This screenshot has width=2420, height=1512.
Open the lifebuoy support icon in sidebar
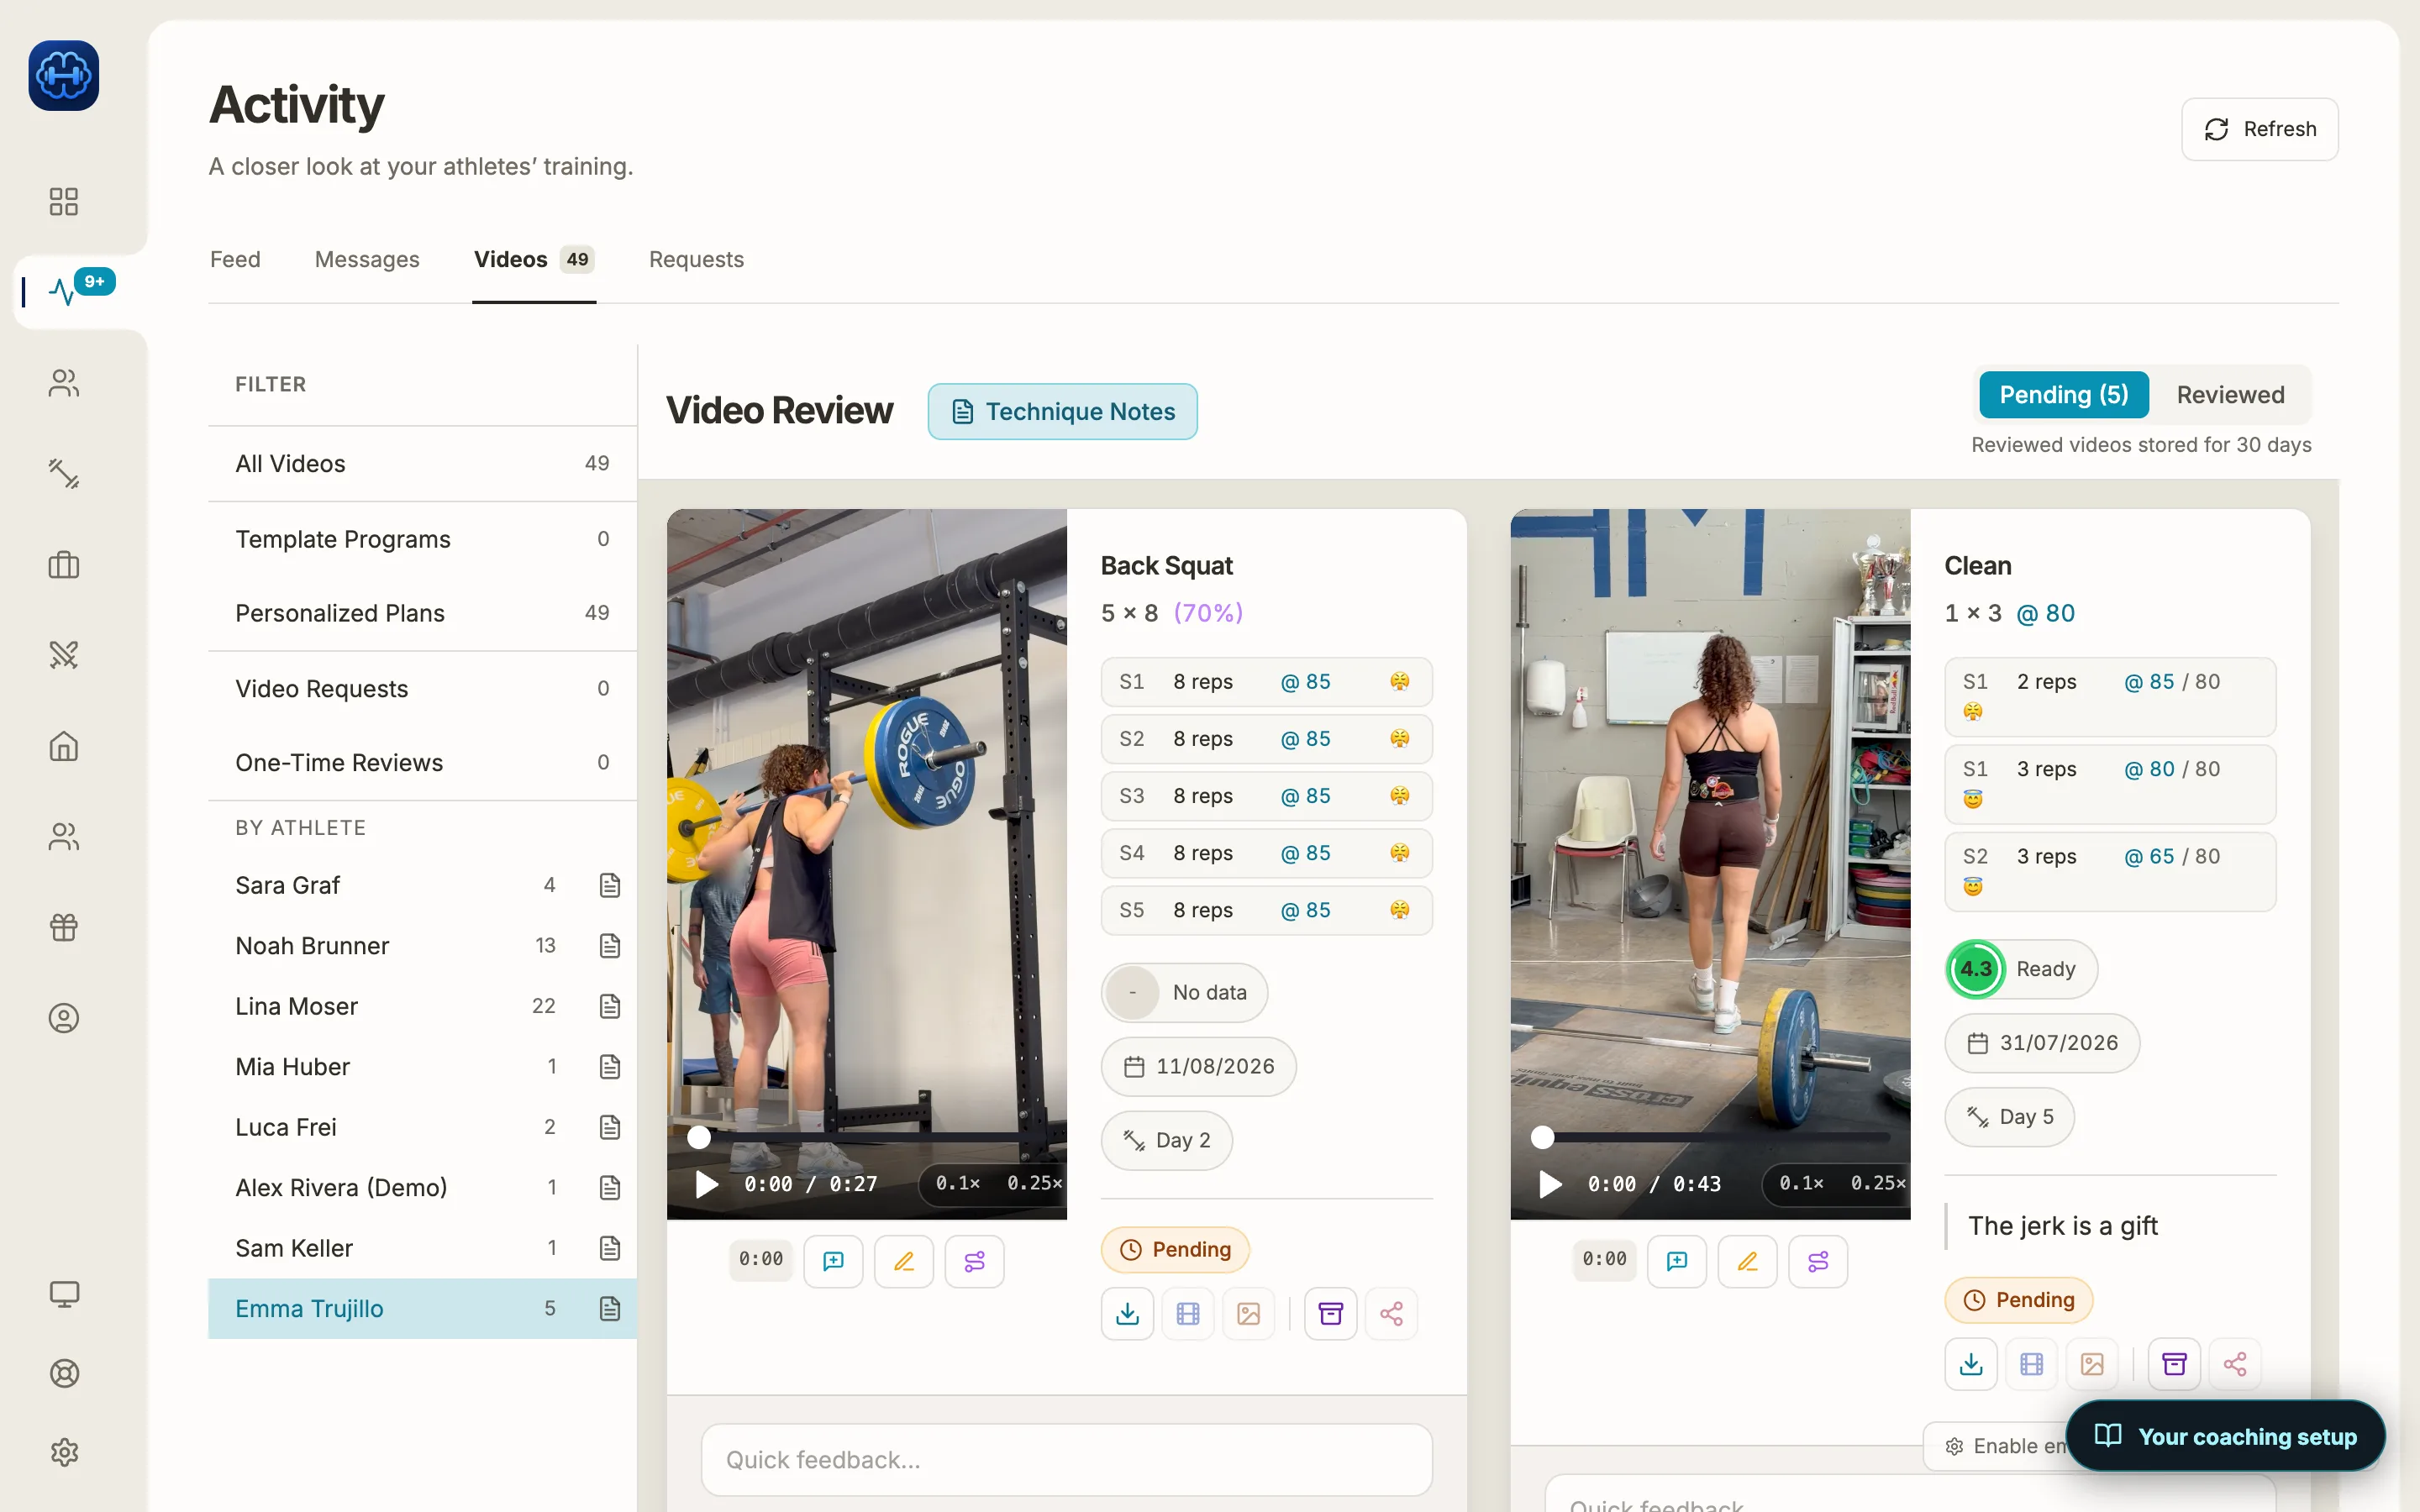click(64, 1373)
